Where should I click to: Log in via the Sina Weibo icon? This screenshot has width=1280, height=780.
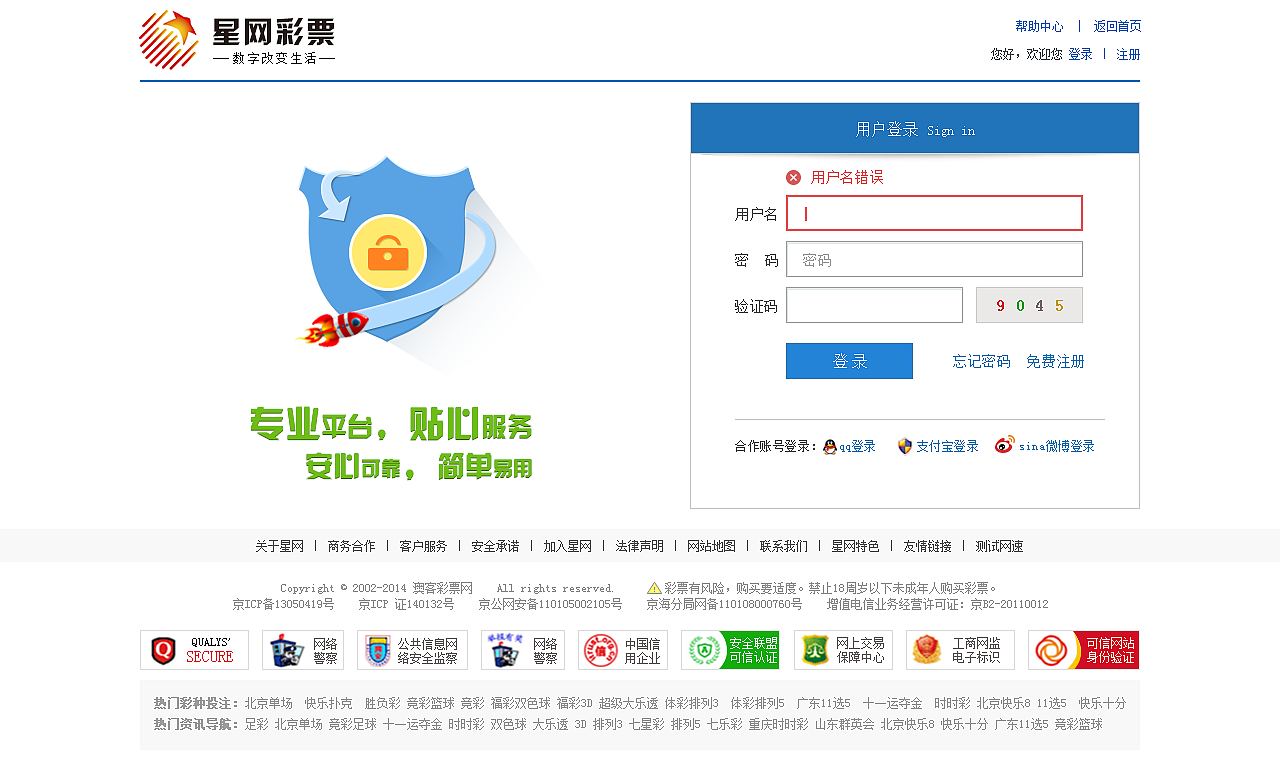coord(1045,446)
